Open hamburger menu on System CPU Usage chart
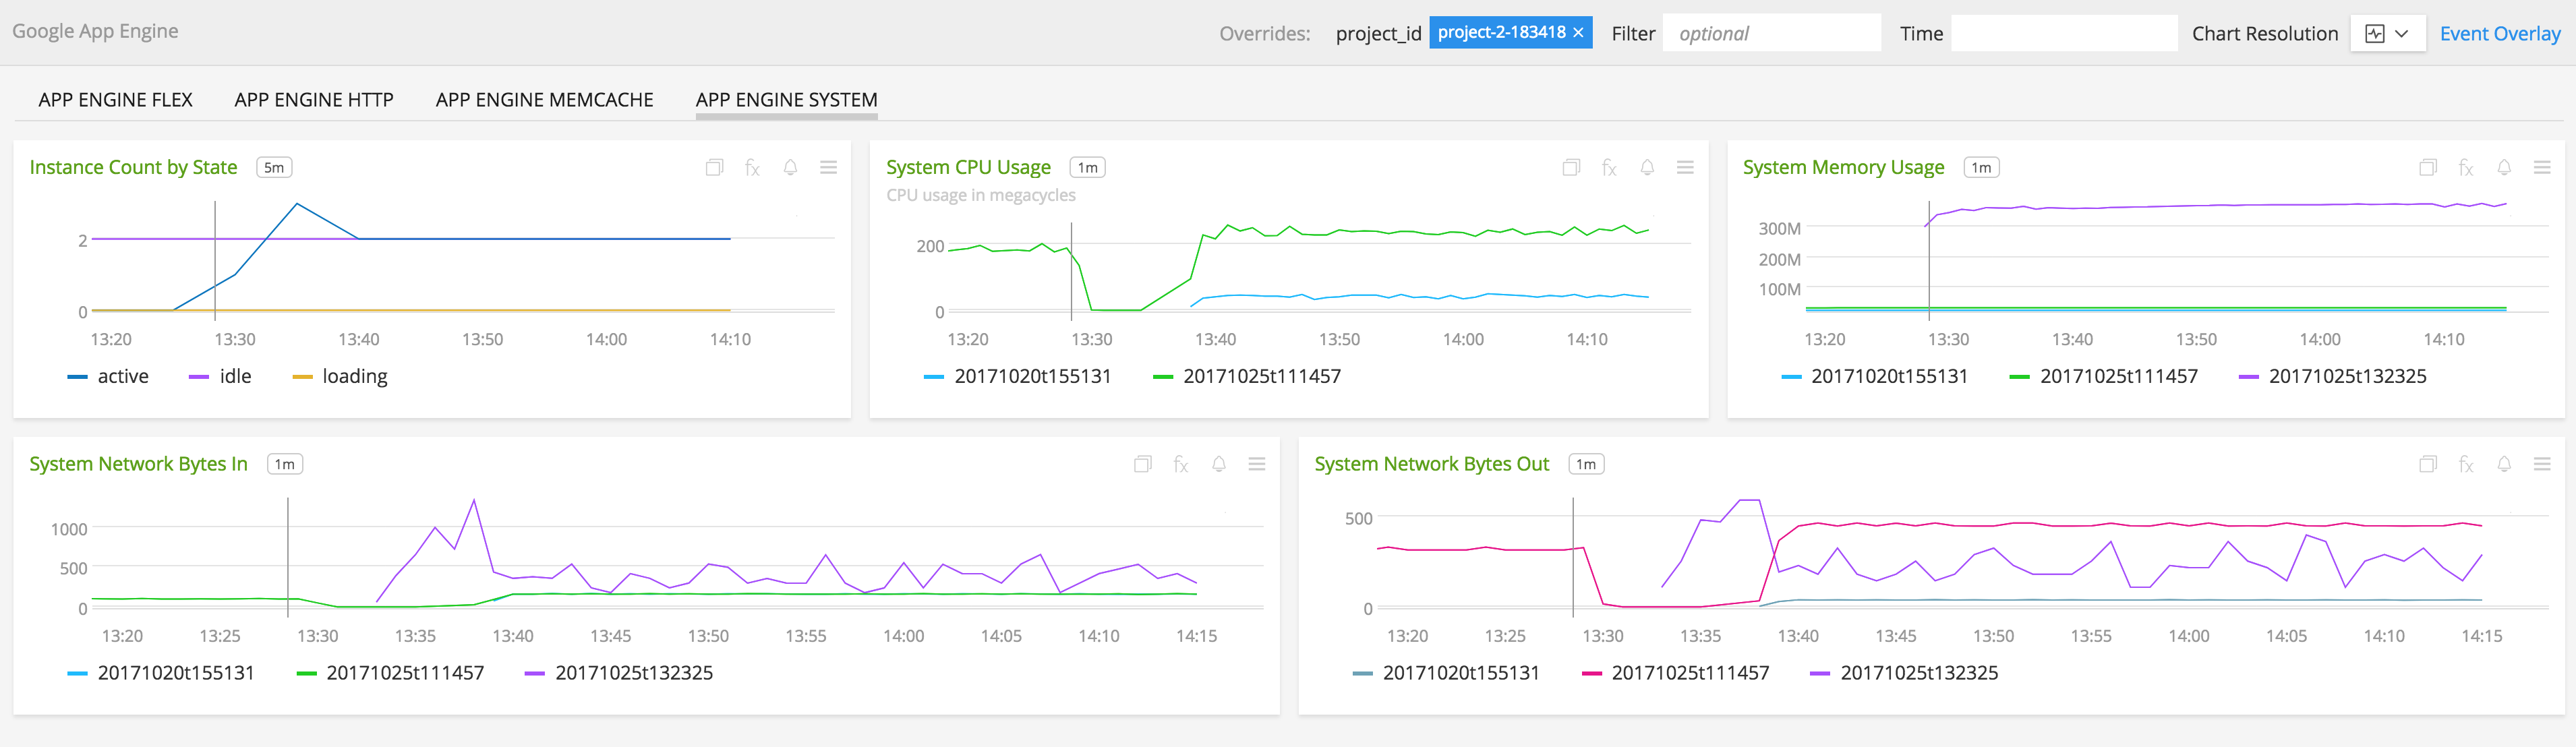 point(1685,168)
